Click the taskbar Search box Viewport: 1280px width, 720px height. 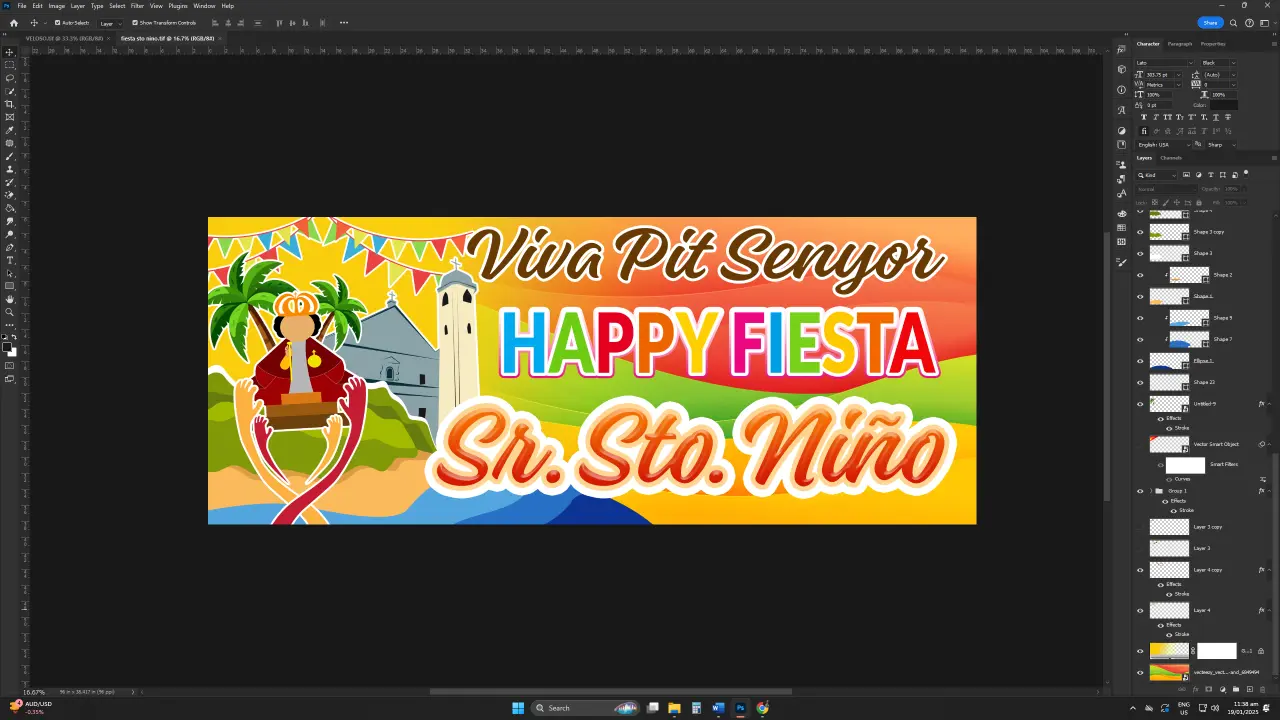point(585,708)
